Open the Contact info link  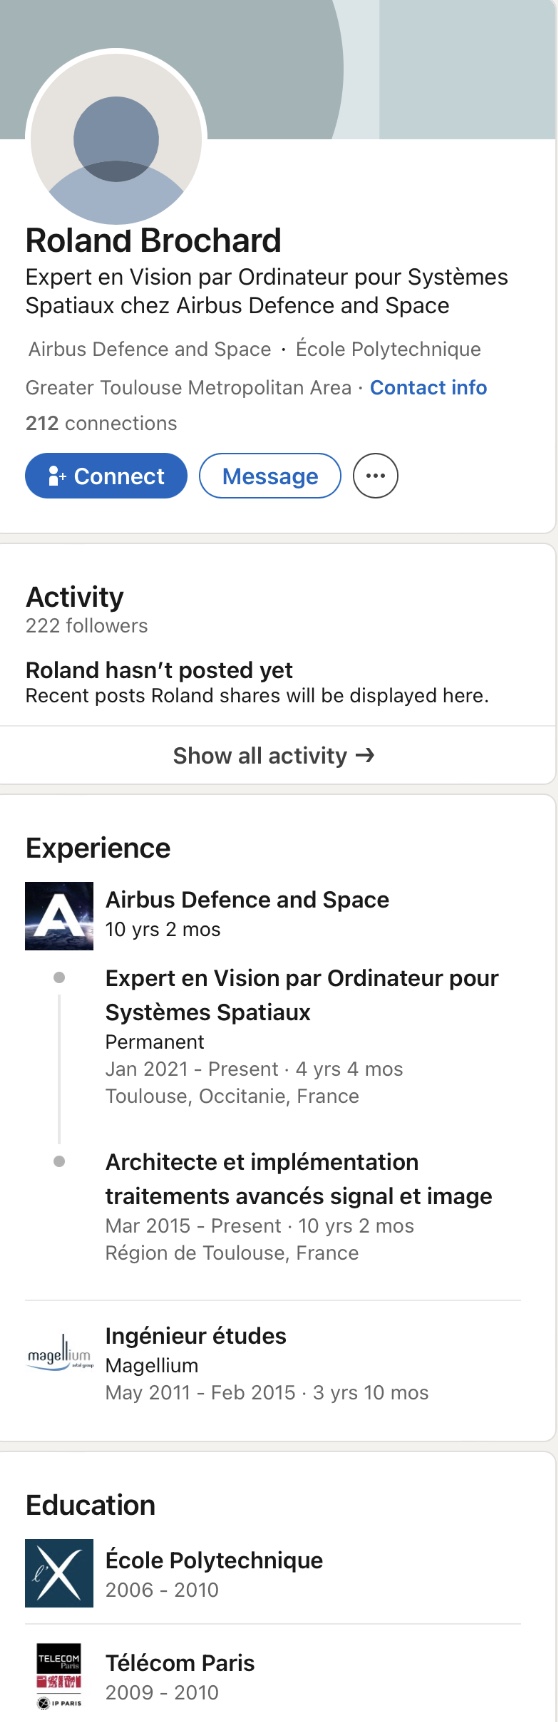point(428,388)
